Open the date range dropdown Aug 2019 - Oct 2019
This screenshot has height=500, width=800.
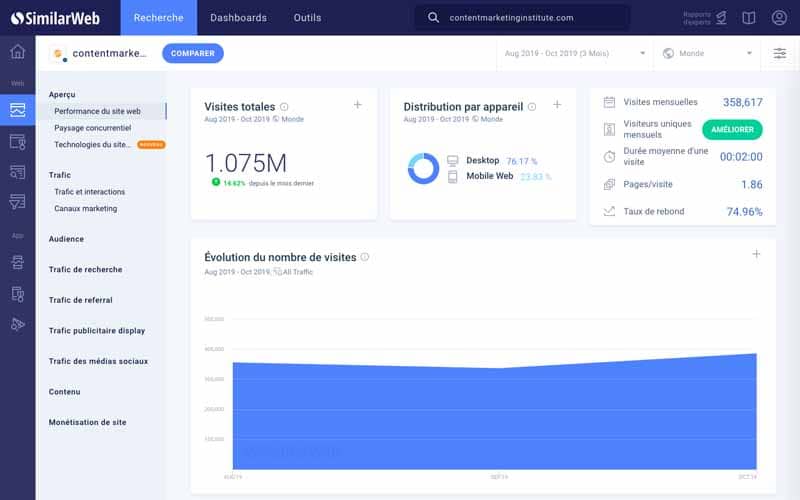point(574,53)
